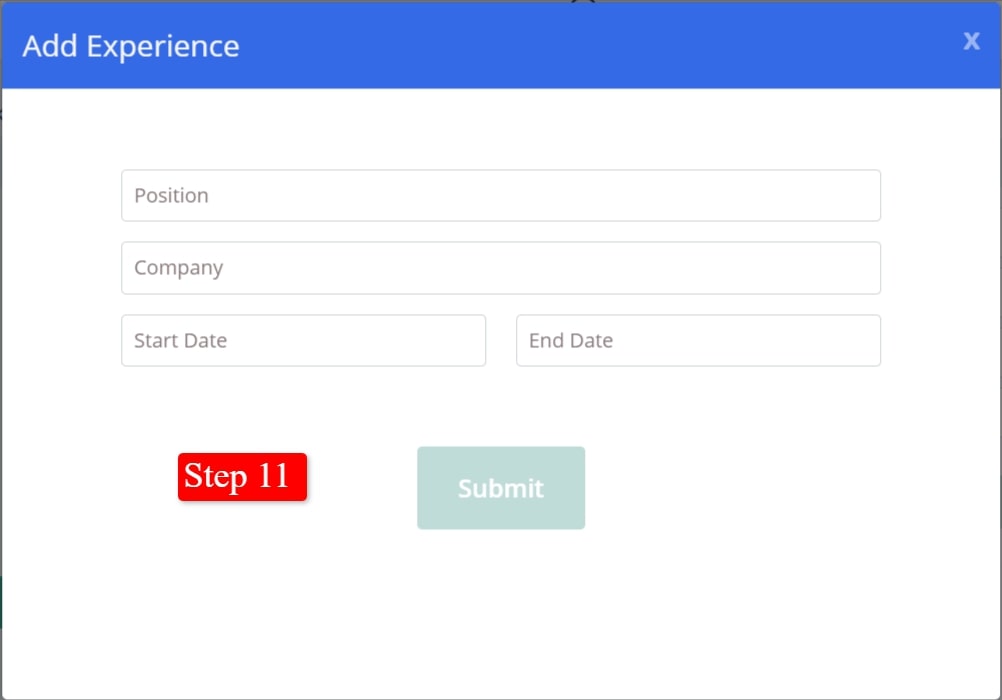This screenshot has height=700, width=1002.
Task: Open the End Date entry box
Action: [698, 340]
